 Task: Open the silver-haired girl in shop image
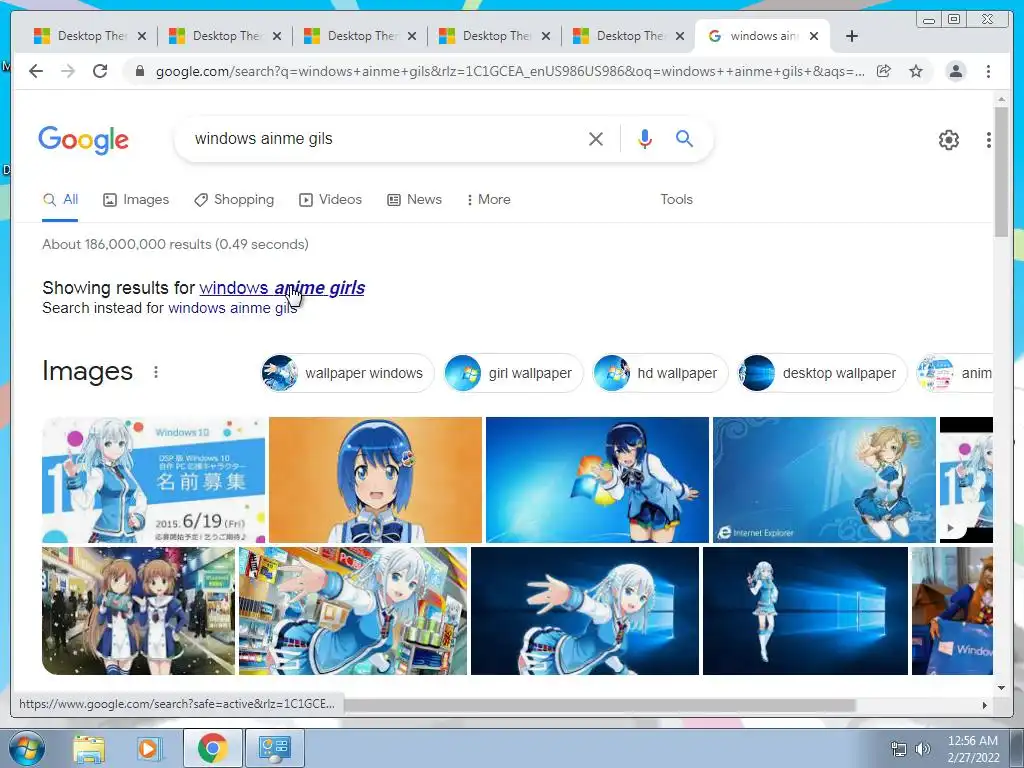353,611
